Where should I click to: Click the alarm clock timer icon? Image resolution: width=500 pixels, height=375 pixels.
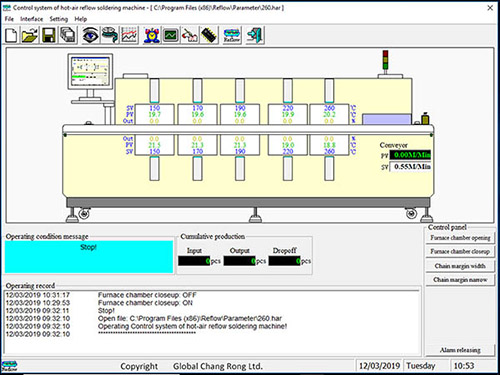(x=152, y=35)
